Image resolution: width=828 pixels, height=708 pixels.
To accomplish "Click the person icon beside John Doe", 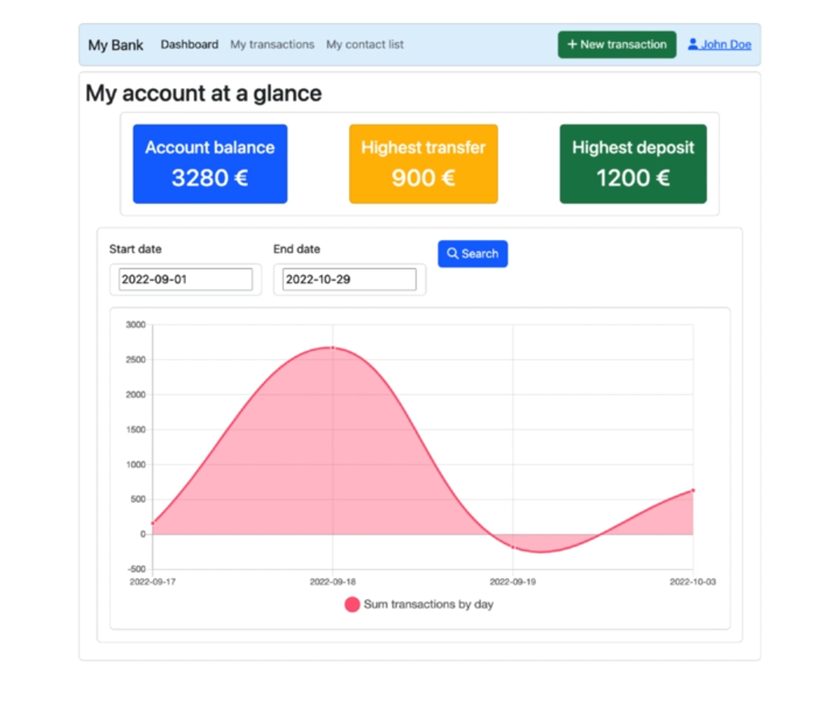I will (x=694, y=44).
